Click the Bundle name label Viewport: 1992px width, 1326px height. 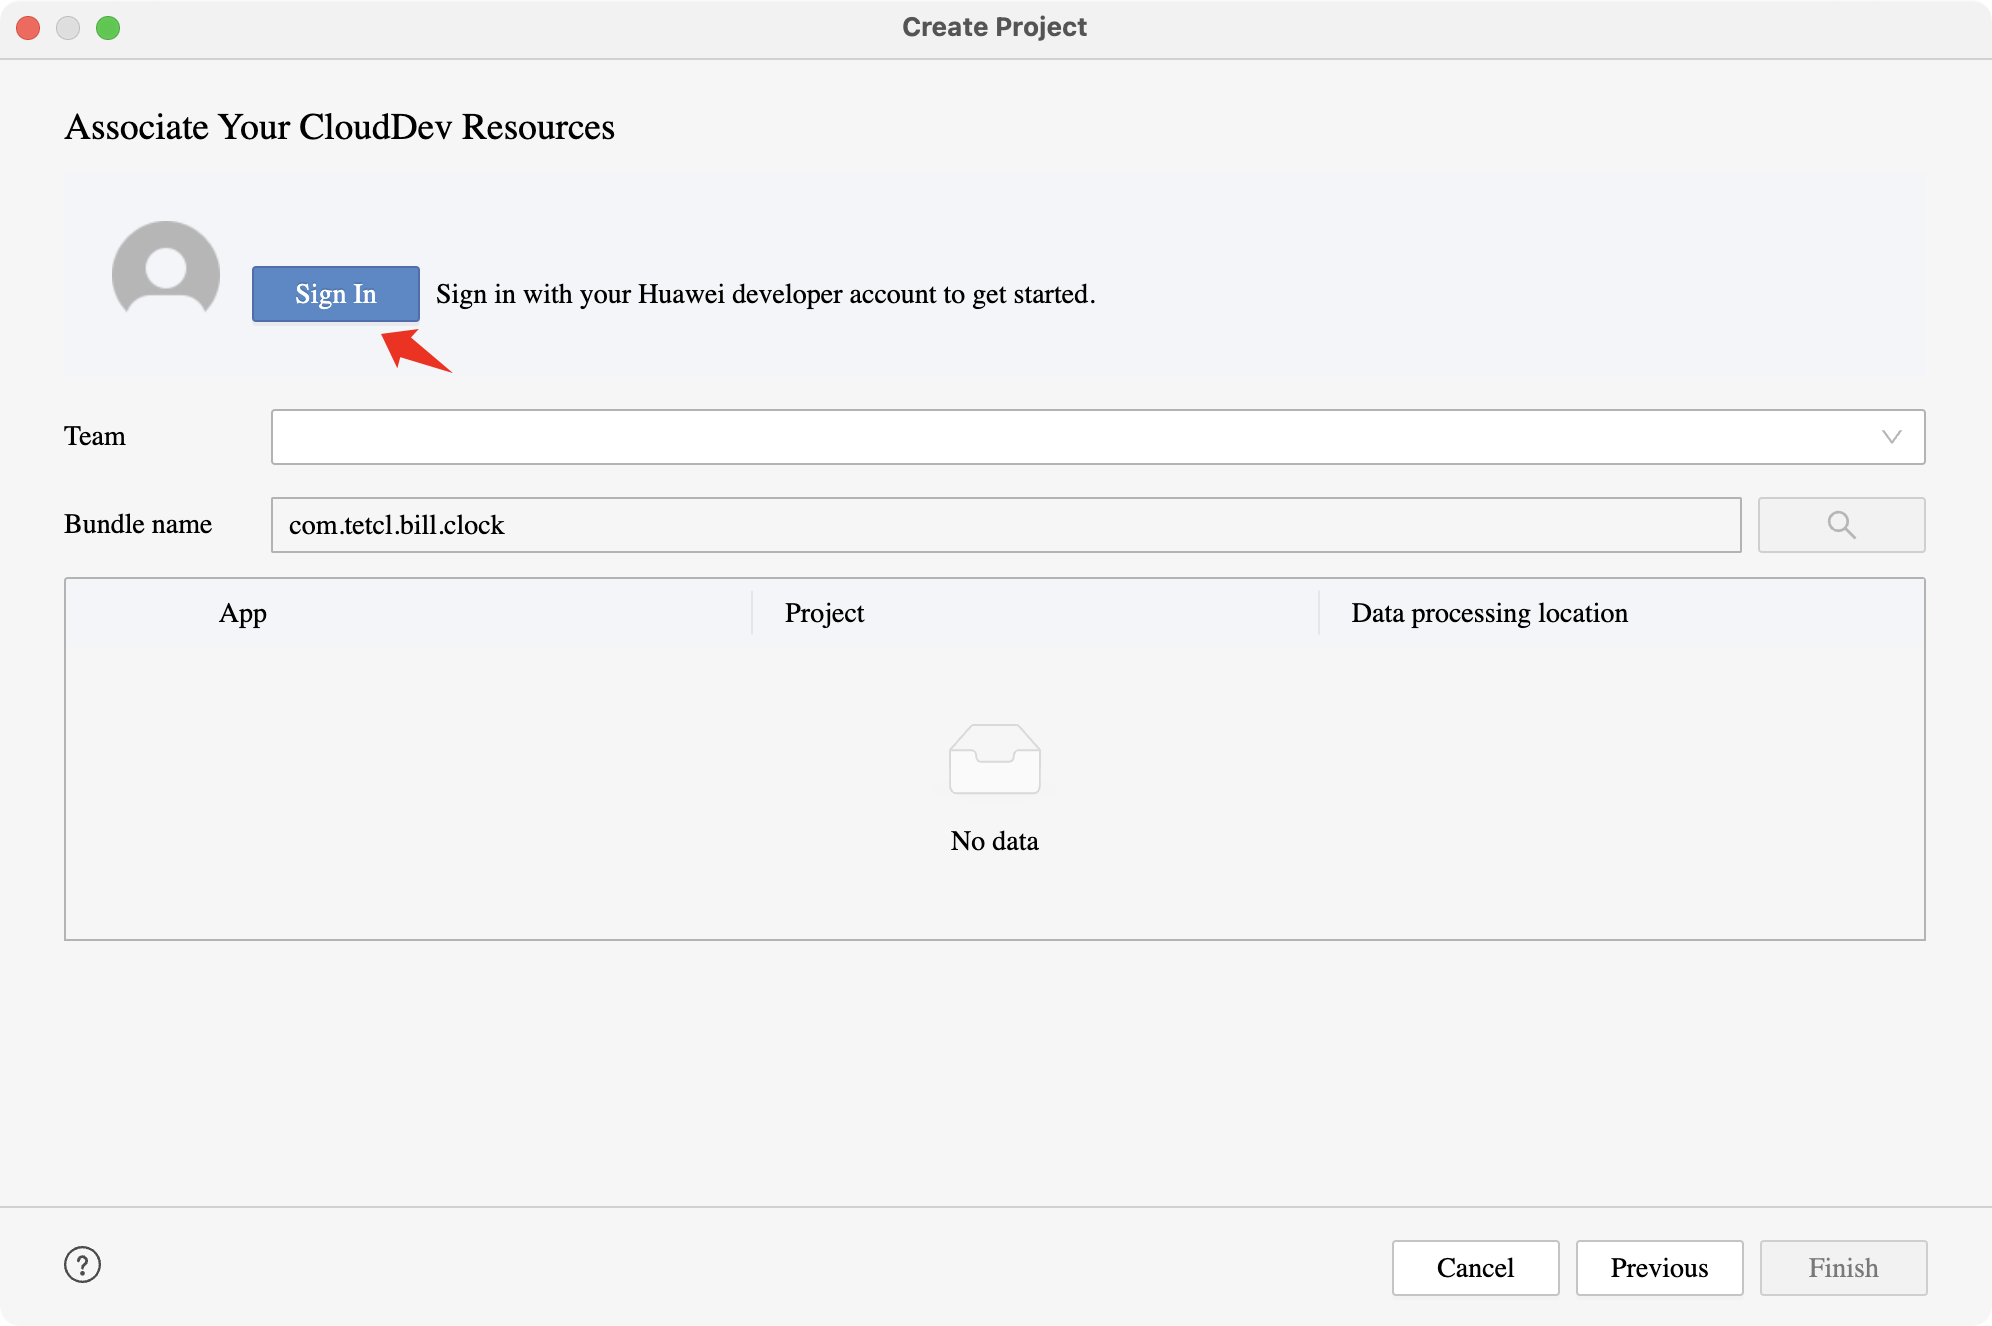[138, 524]
